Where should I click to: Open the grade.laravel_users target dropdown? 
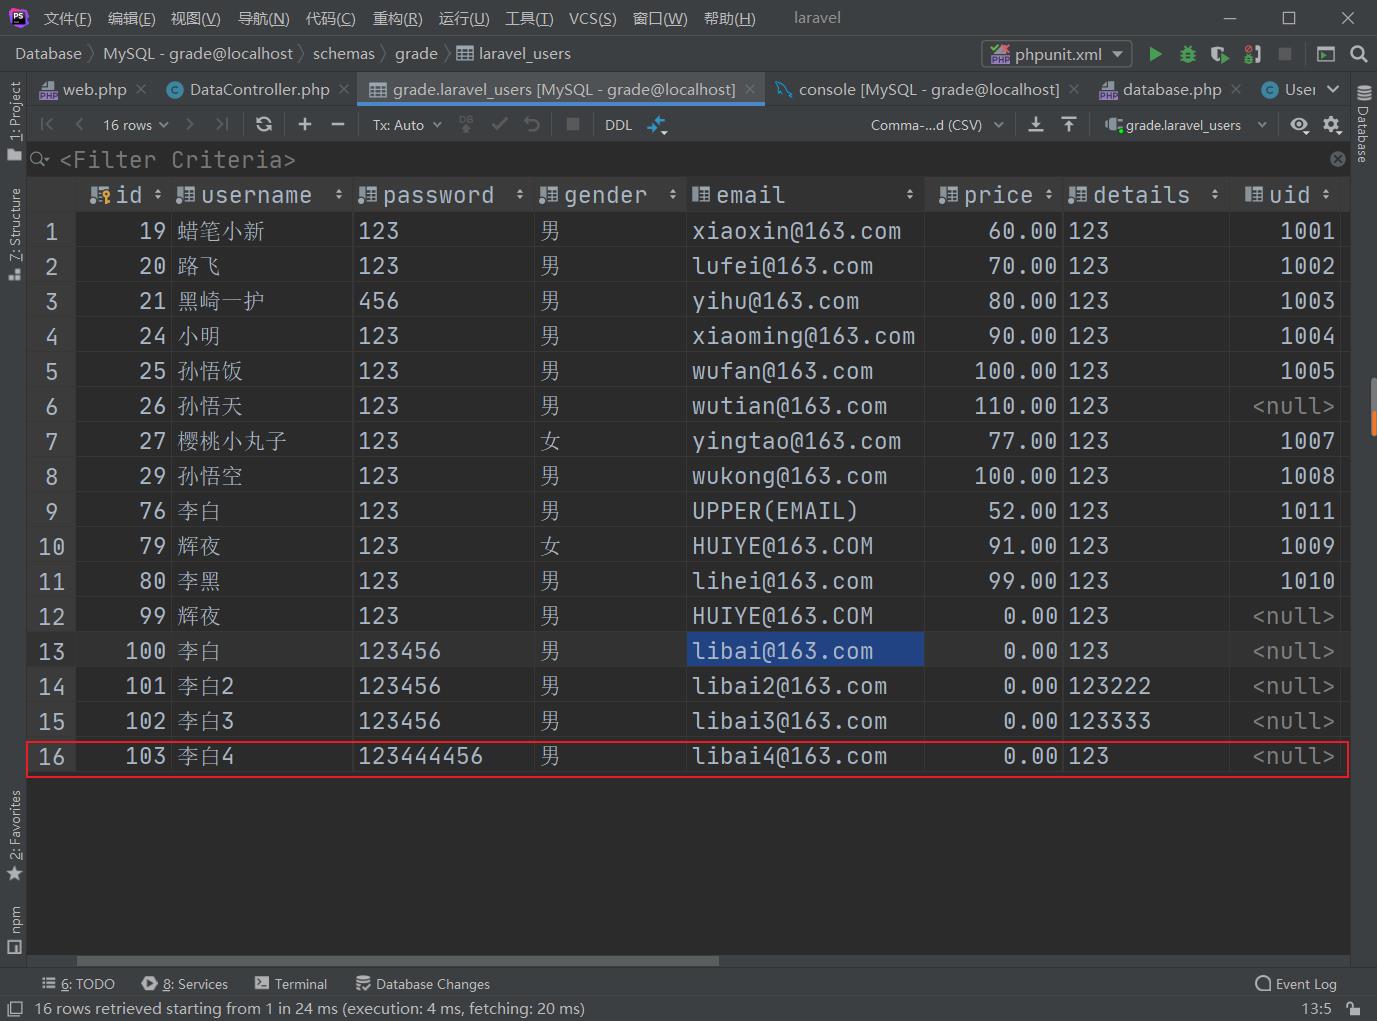(x=1186, y=125)
